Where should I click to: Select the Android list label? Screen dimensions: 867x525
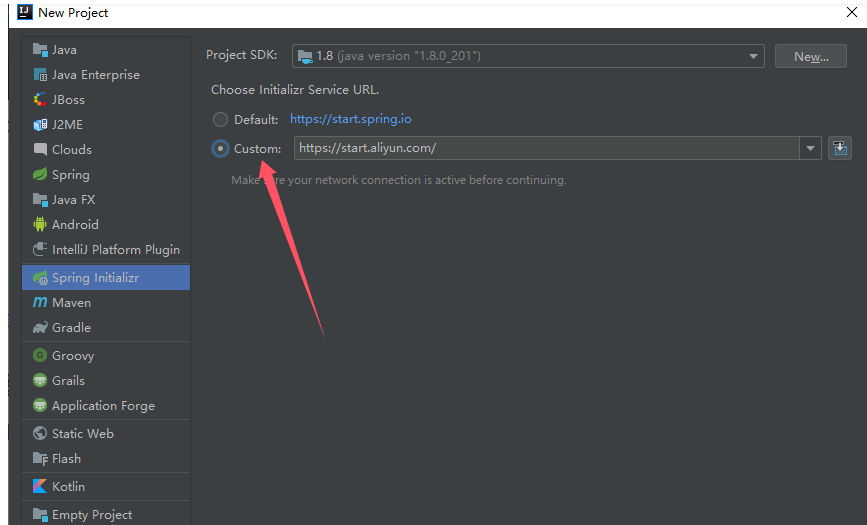pyautogui.click(x=75, y=225)
